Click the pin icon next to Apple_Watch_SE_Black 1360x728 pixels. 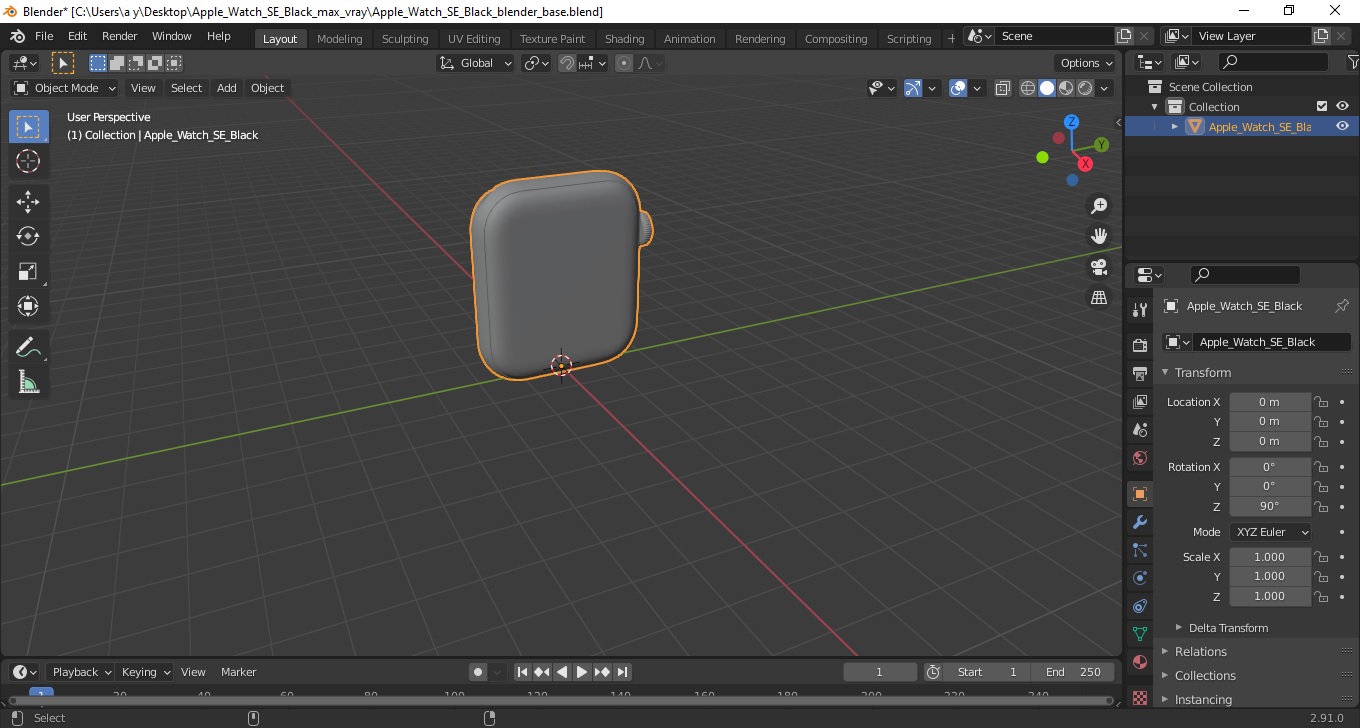(x=1342, y=306)
